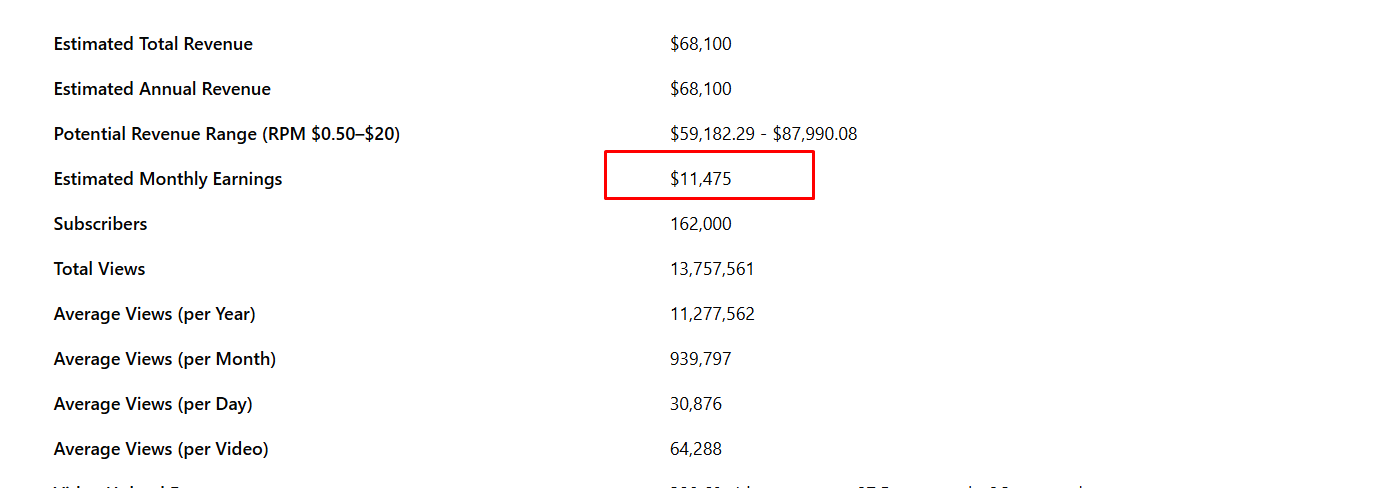The image size is (1385, 488).
Task: Select the Estimated Annual Revenue label
Action: [162, 89]
